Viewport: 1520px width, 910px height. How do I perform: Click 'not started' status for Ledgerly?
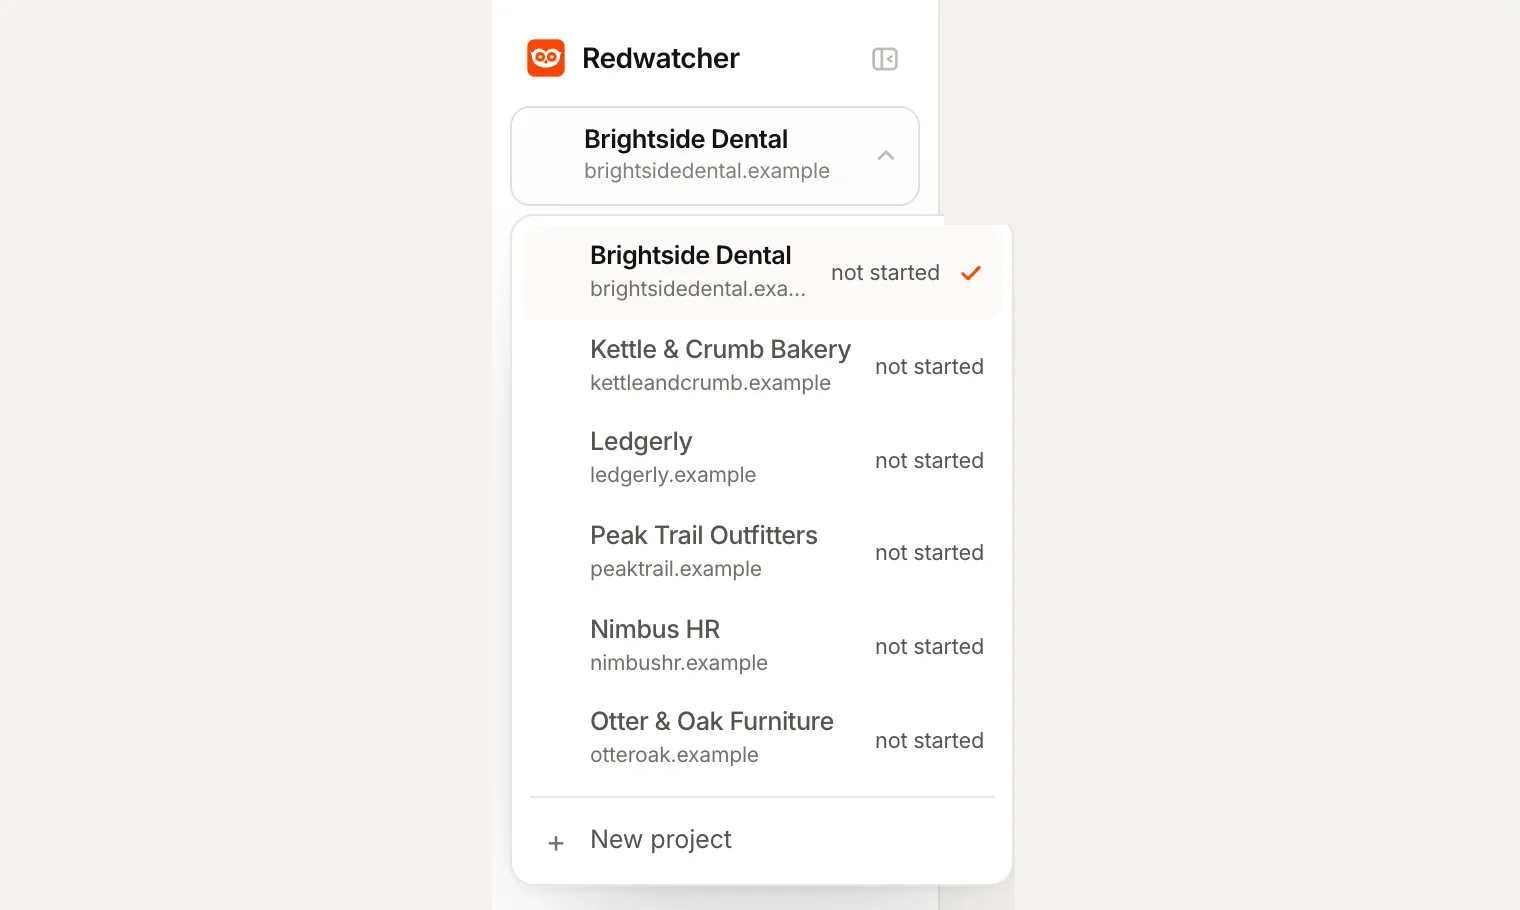929,461
